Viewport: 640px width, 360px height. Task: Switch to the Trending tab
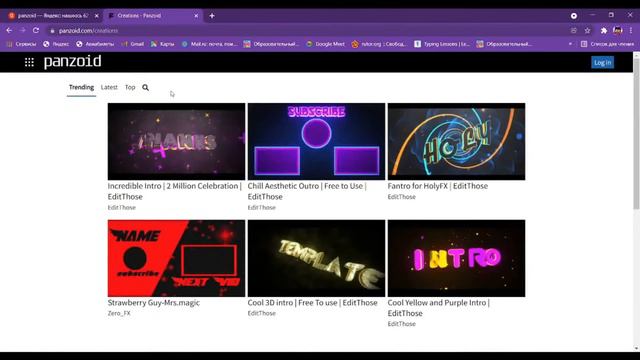pos(81,87)
